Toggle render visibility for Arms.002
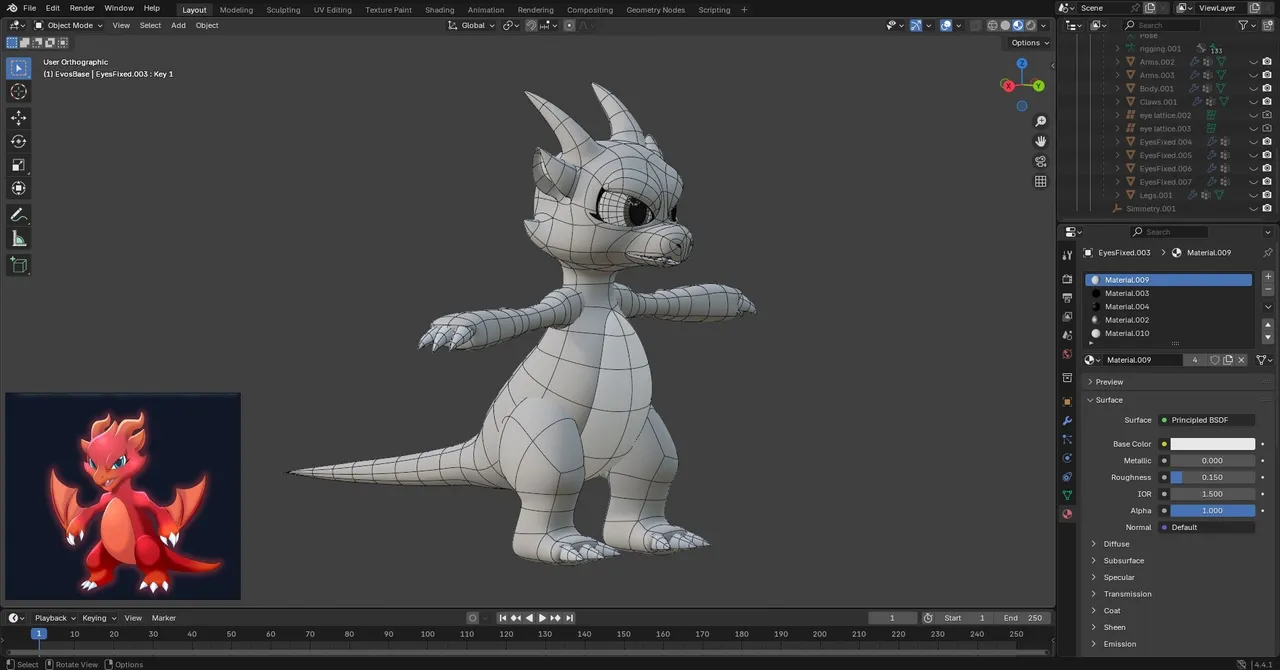This screenshot has height=670, width=1280. [1267, 62]
